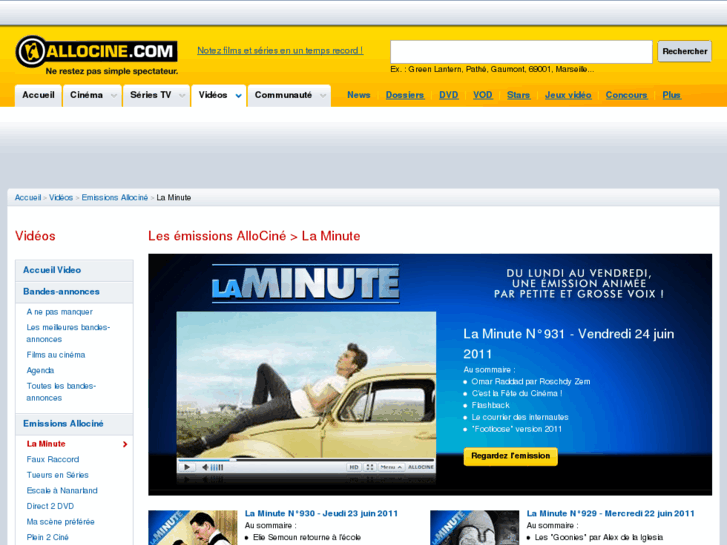Click the red arrow beside La Minute
Viewport: 727px width, 545px height.
[125, 444]
